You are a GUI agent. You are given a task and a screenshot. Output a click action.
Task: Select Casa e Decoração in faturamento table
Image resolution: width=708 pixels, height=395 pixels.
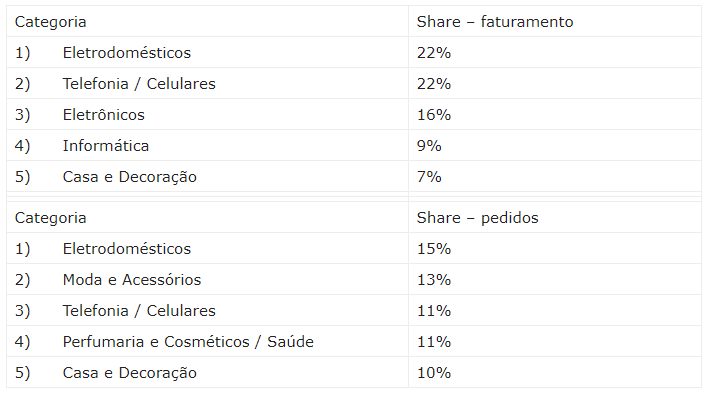pos(207,177)
